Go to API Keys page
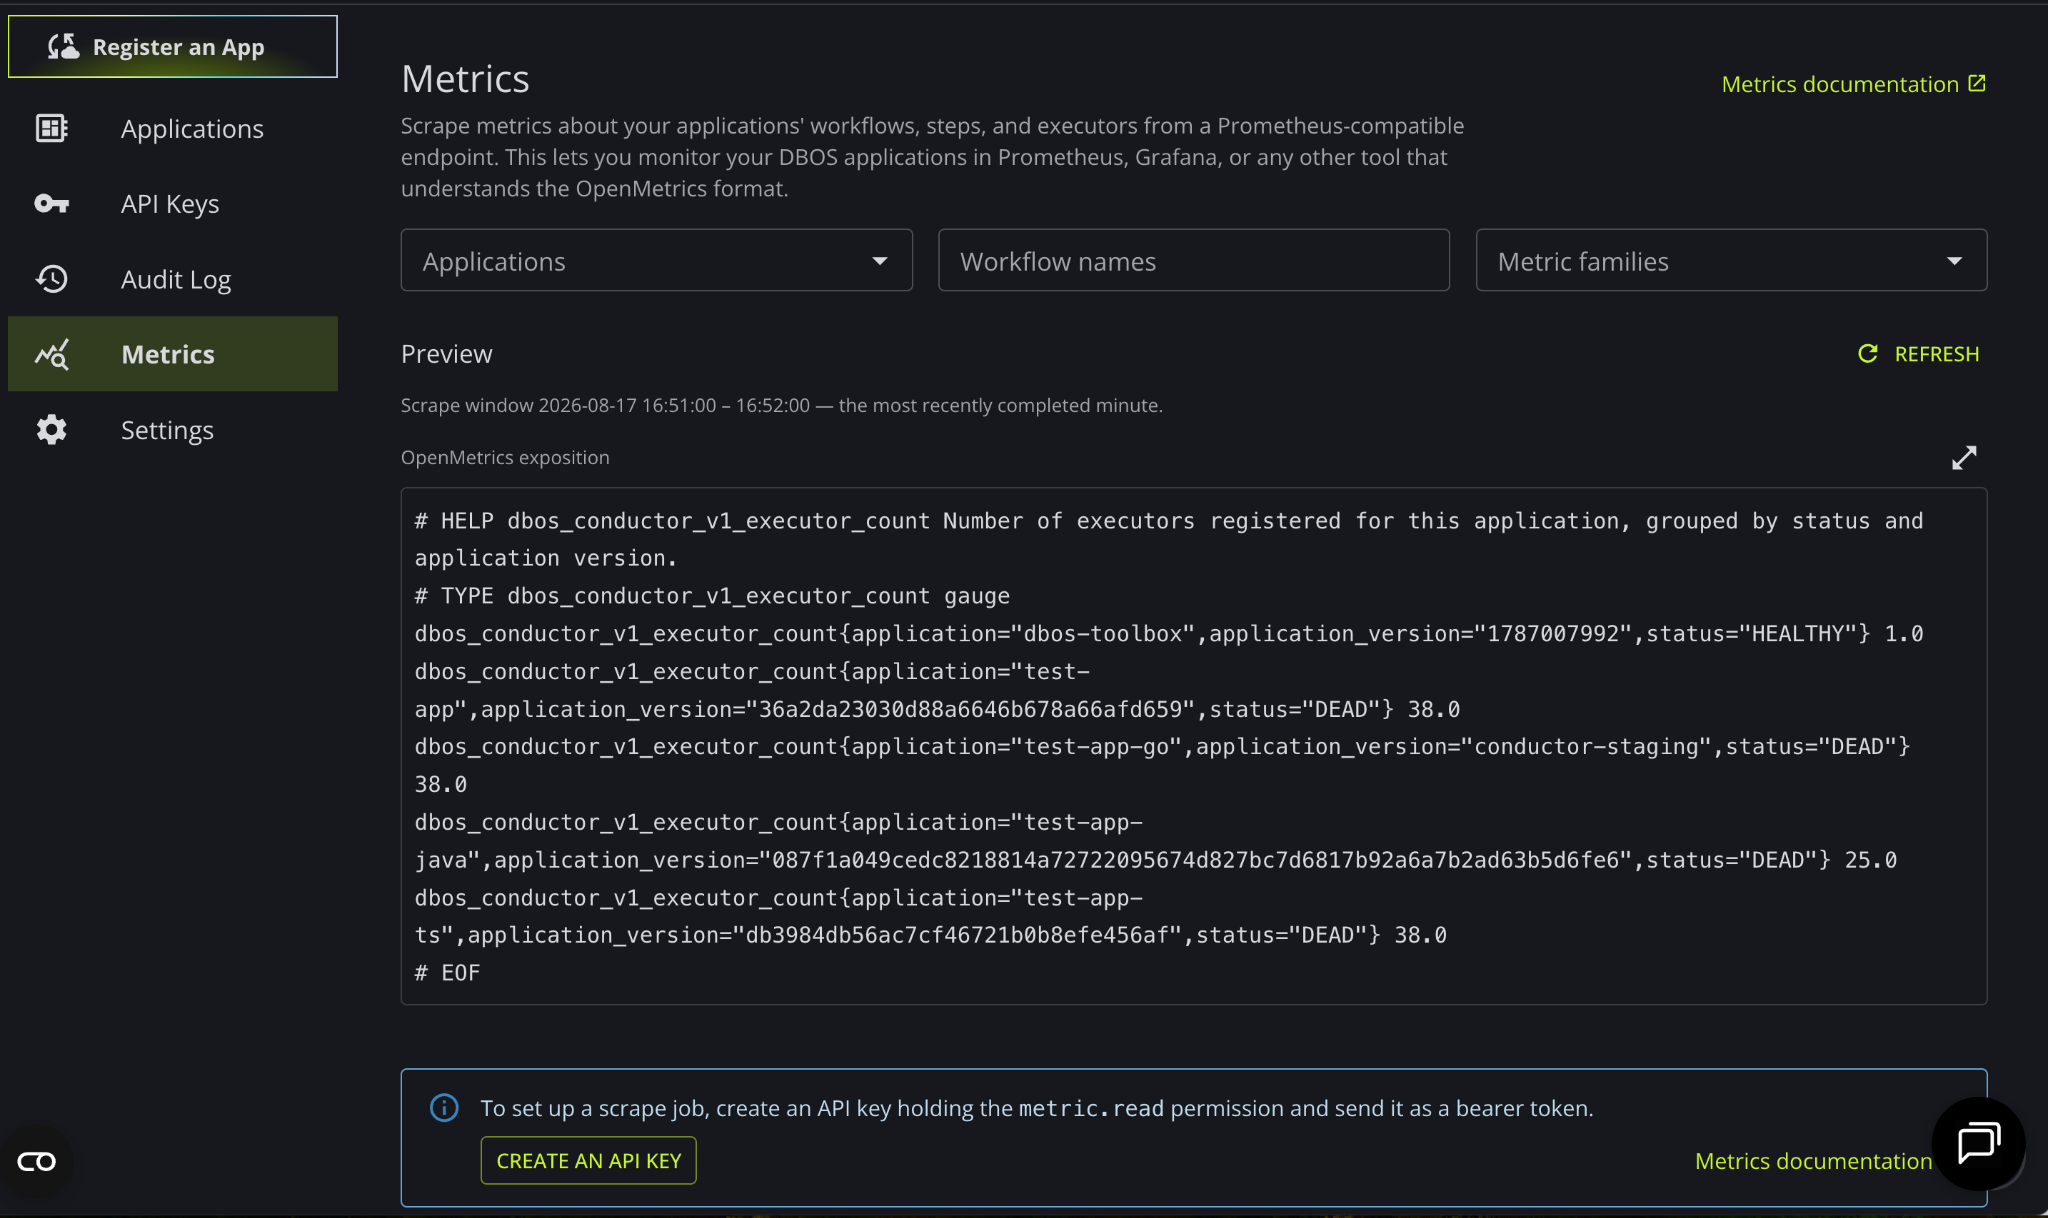The width and height of the screenshot is (2048, 1218). click(173, 204)
